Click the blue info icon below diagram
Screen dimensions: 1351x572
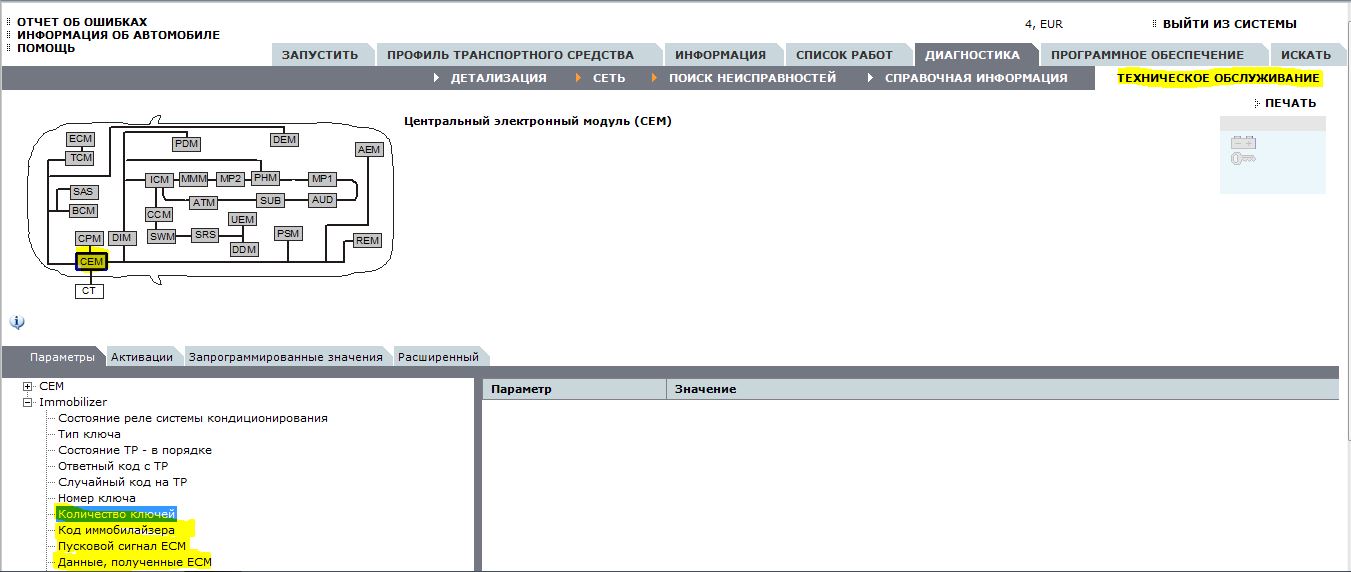coord(17,322)
